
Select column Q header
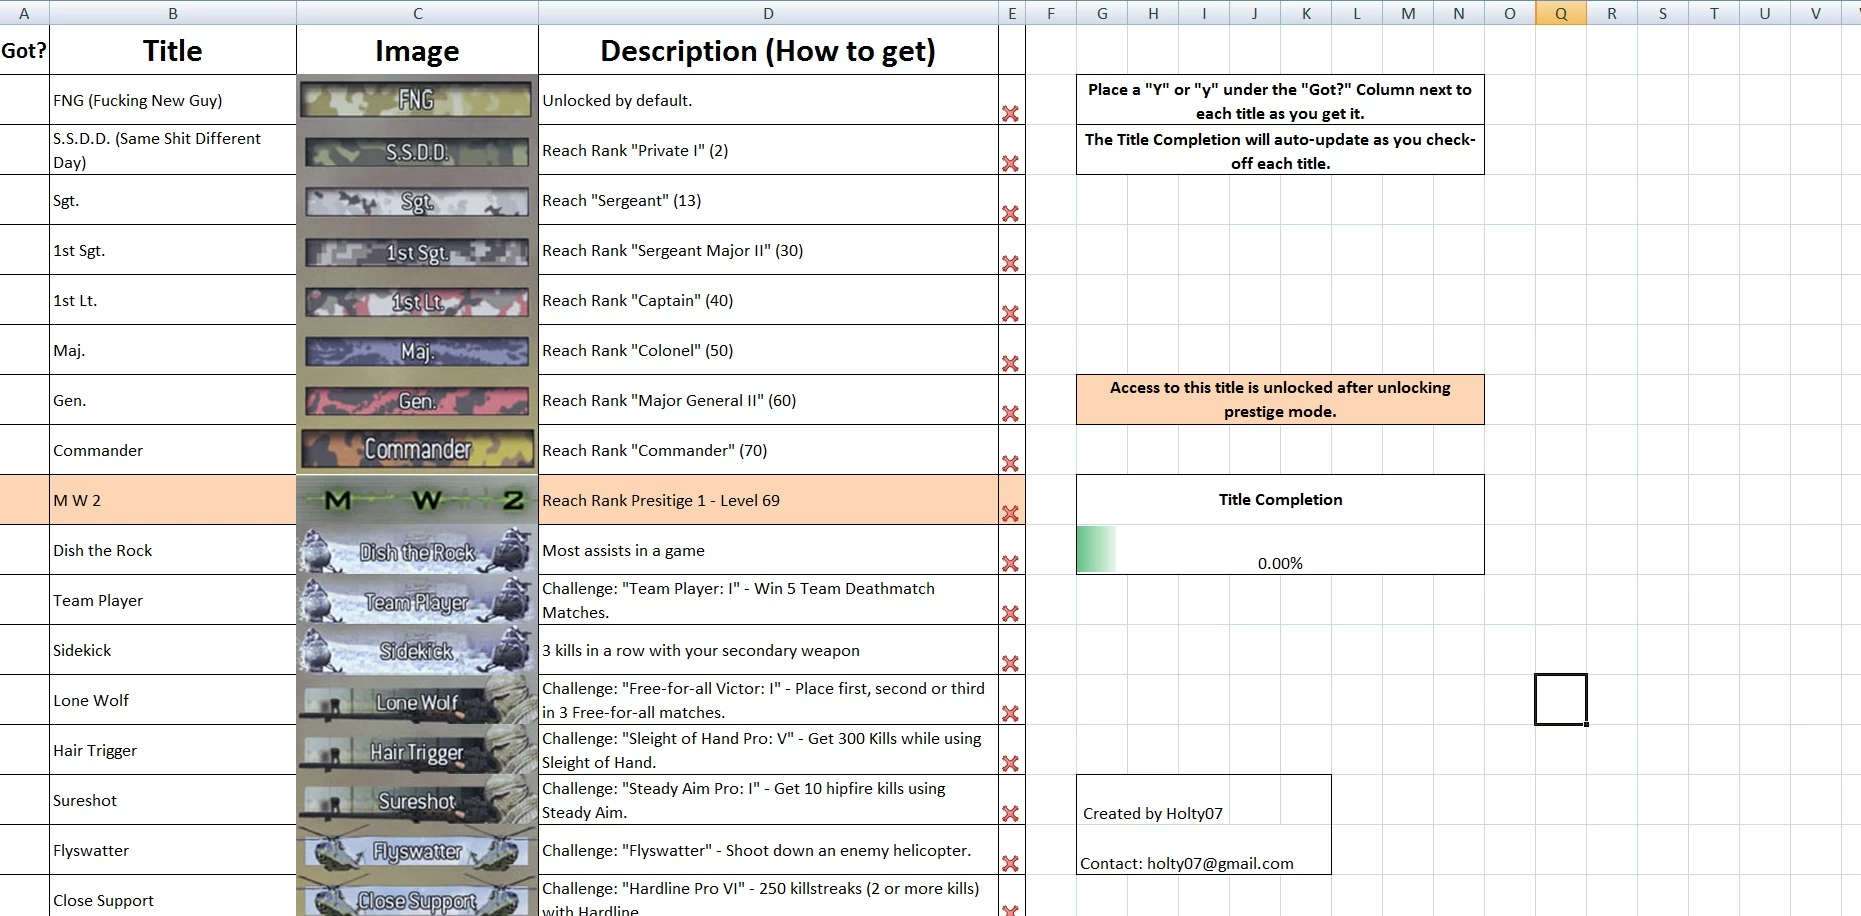click(x=1561, y=13)
